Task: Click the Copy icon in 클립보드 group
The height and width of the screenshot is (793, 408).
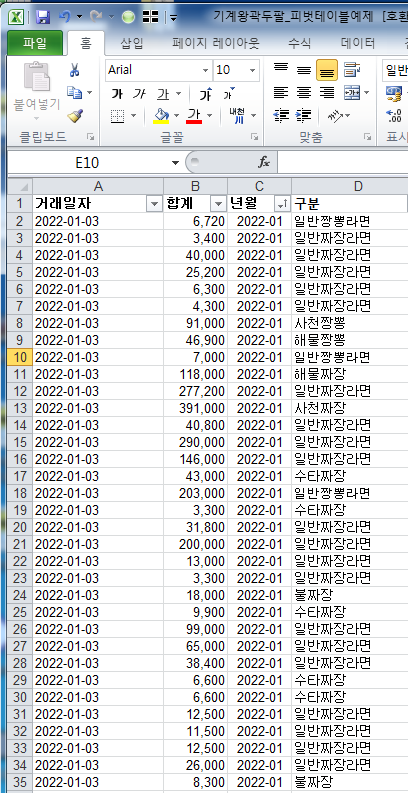Action: [x=75, y=93]
